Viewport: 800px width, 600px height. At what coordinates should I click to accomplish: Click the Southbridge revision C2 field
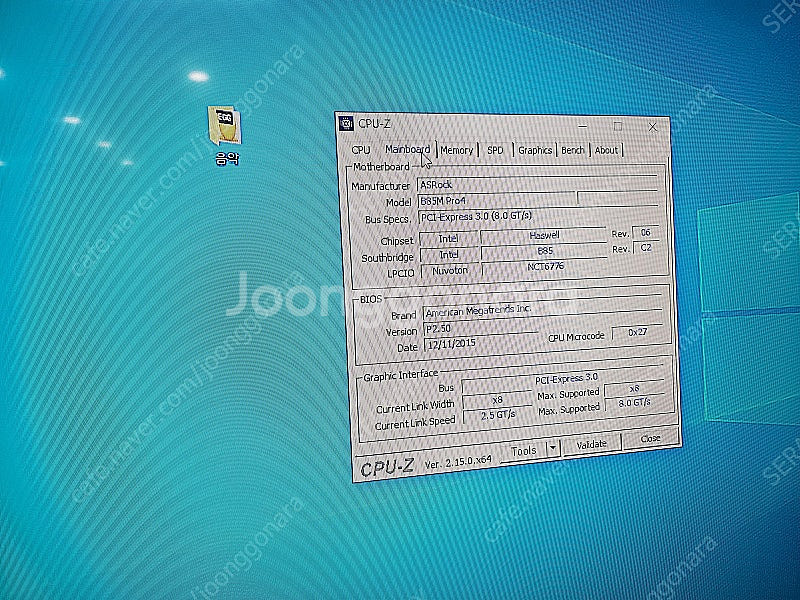point(646,248)
